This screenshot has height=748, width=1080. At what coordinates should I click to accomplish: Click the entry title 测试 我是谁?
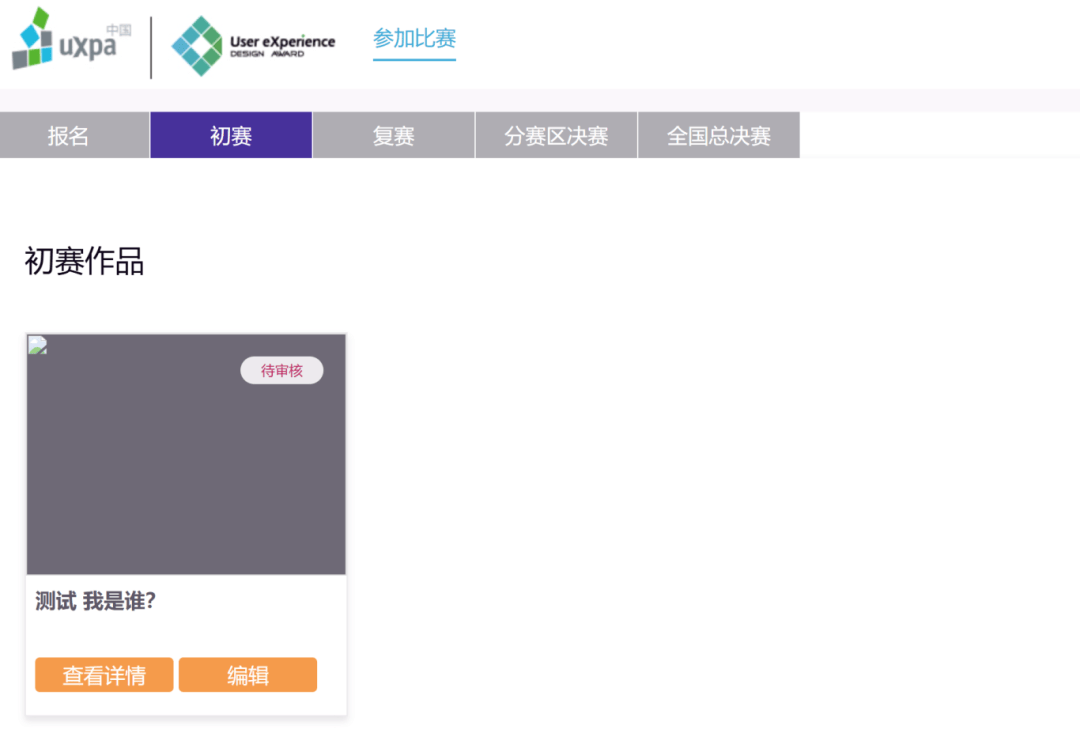click(x=96, y=601)
